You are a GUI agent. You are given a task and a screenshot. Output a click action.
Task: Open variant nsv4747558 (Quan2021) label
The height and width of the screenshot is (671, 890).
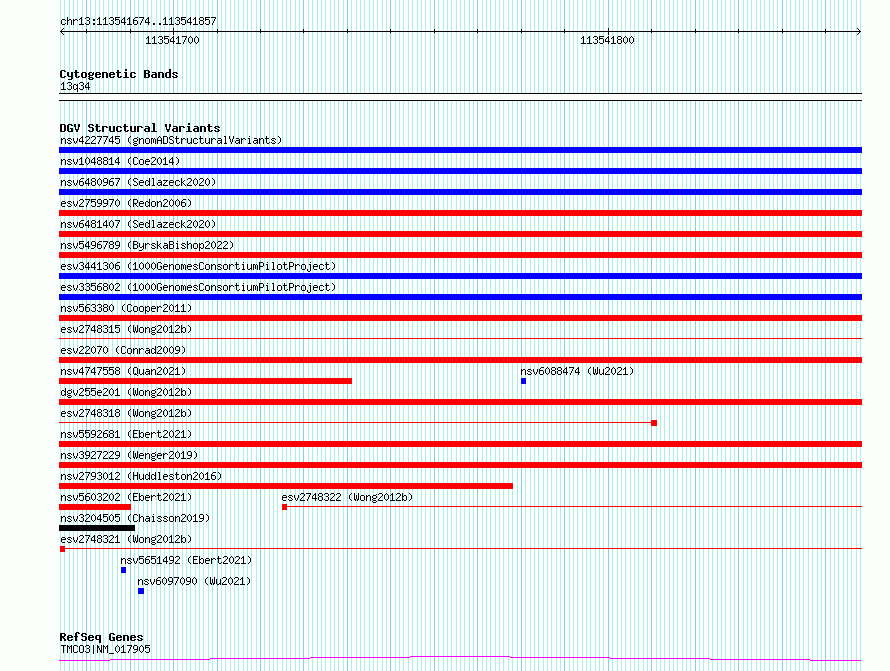pos(123,371)
